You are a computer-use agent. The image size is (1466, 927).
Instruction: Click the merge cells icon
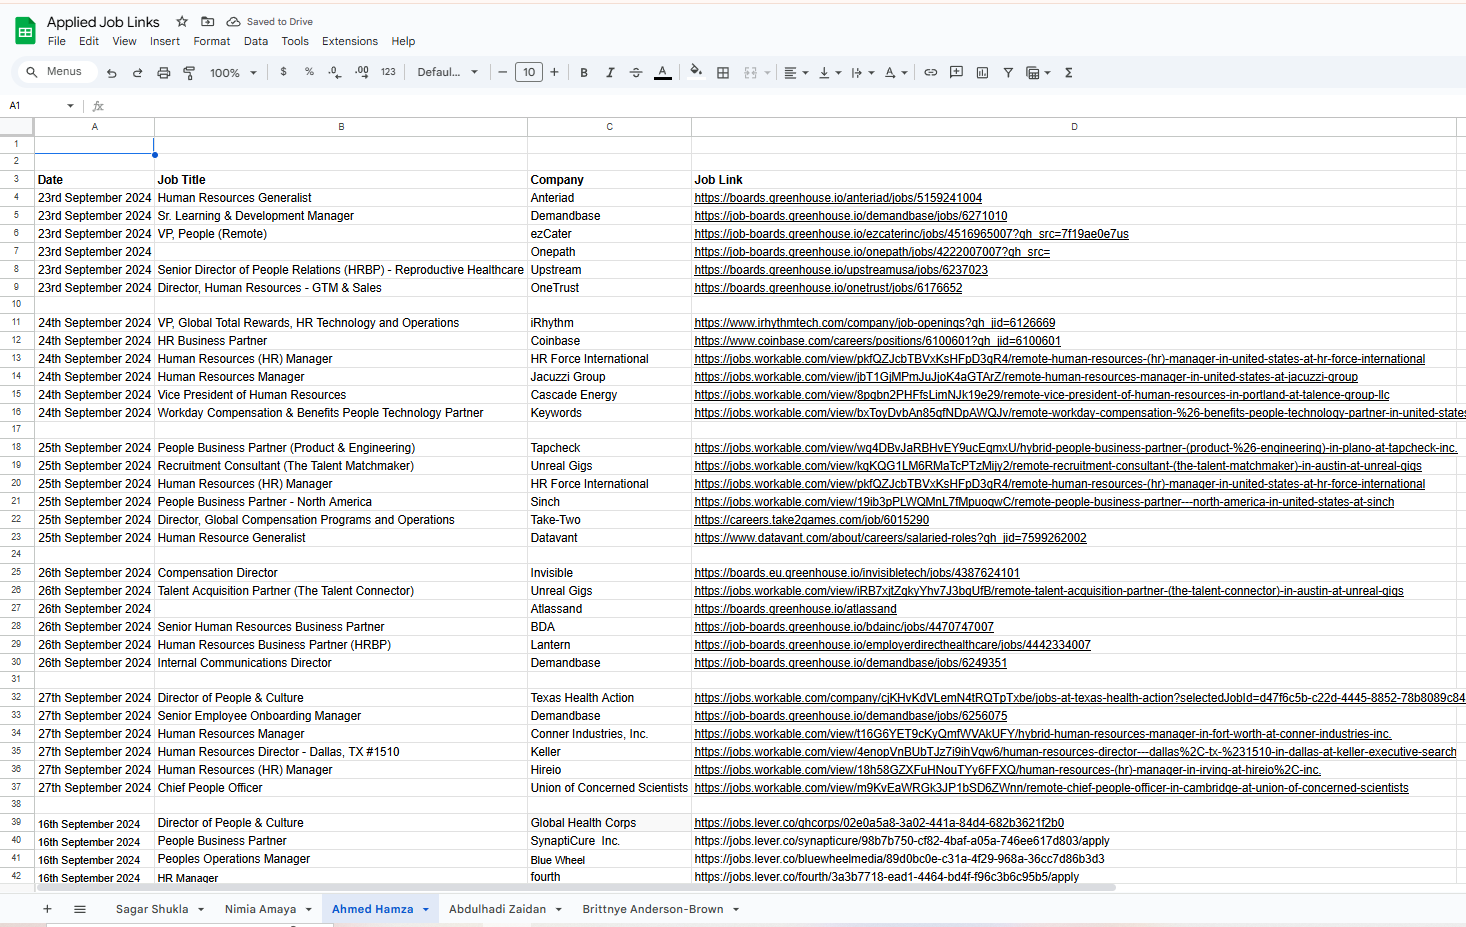(751, 73)
